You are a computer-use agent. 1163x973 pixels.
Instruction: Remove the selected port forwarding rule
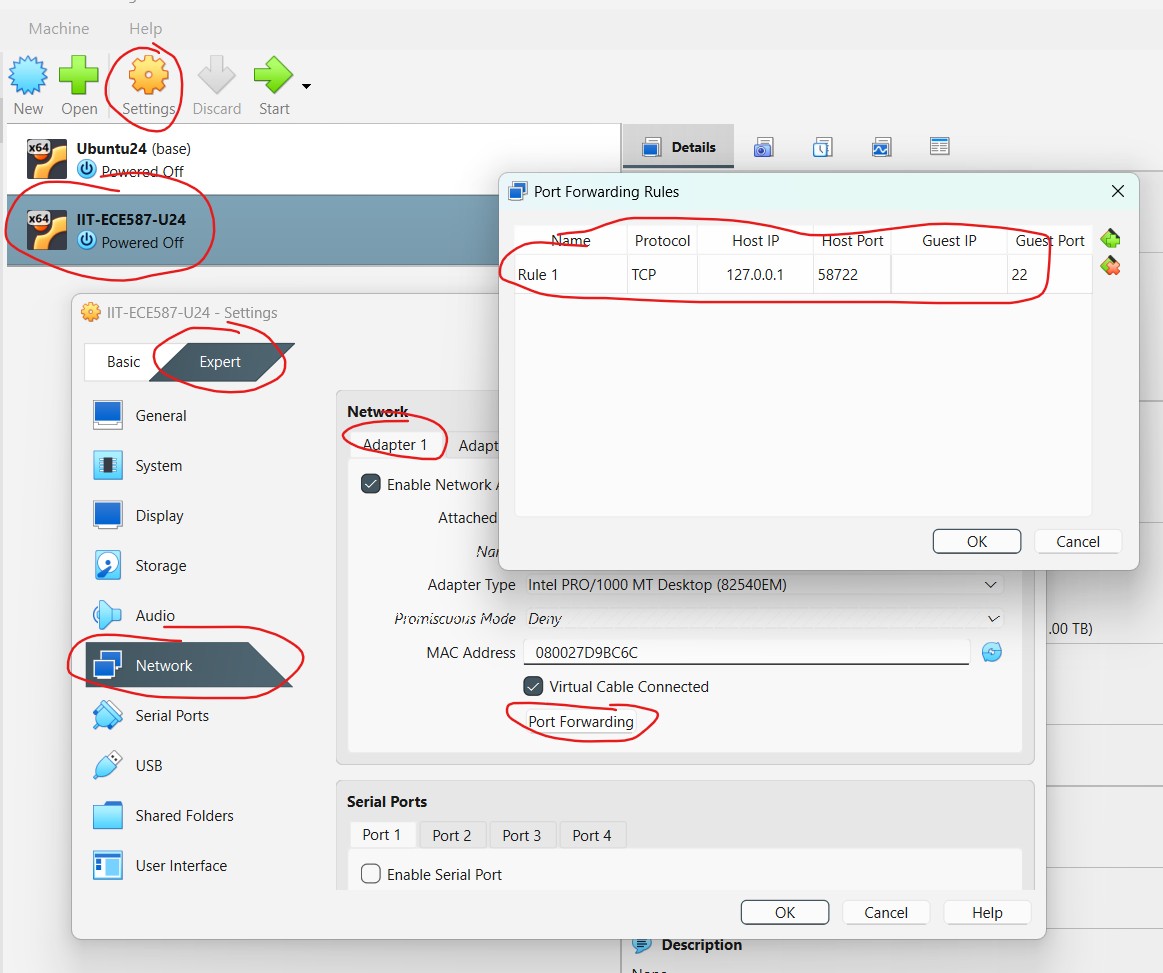pos(1110,266)
